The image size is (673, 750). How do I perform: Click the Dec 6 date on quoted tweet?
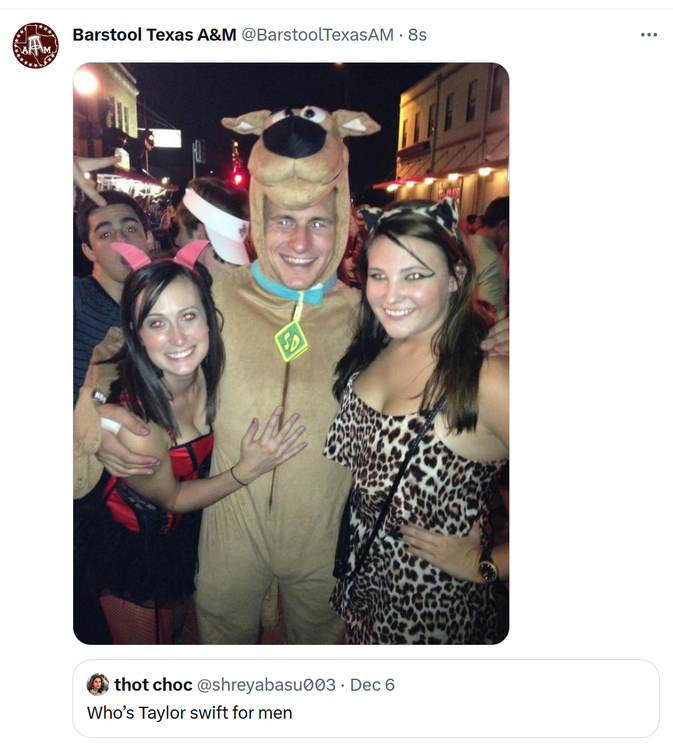(x=372, y=685)
